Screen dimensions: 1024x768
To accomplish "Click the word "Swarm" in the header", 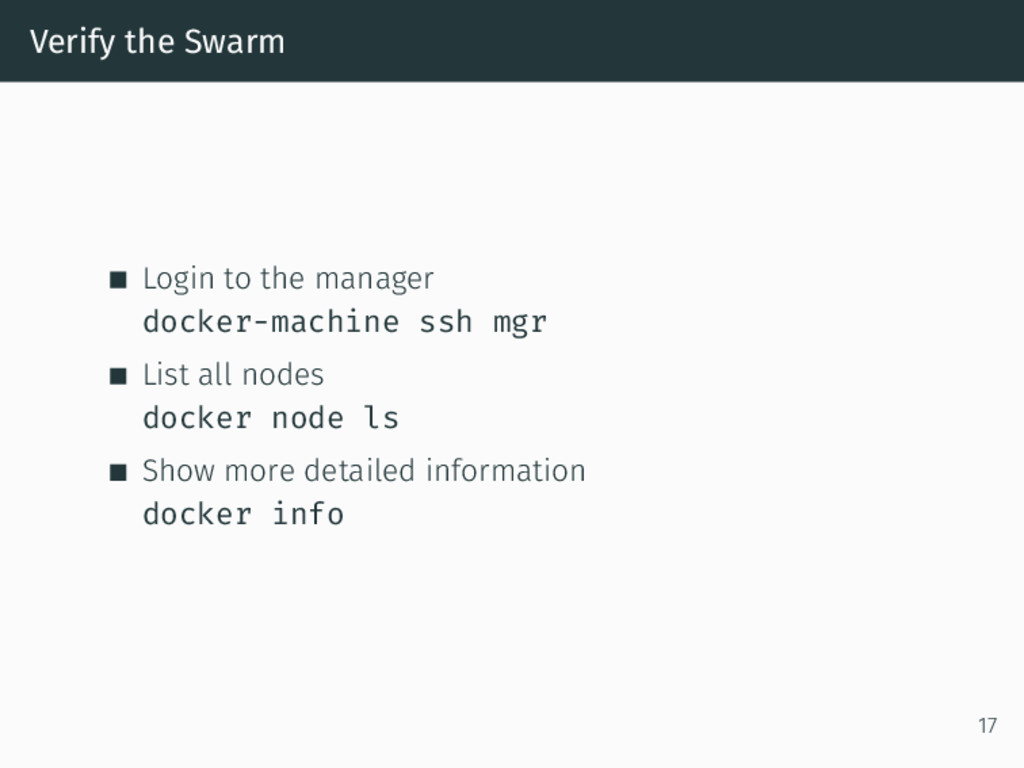I will (x=234, y=42).
